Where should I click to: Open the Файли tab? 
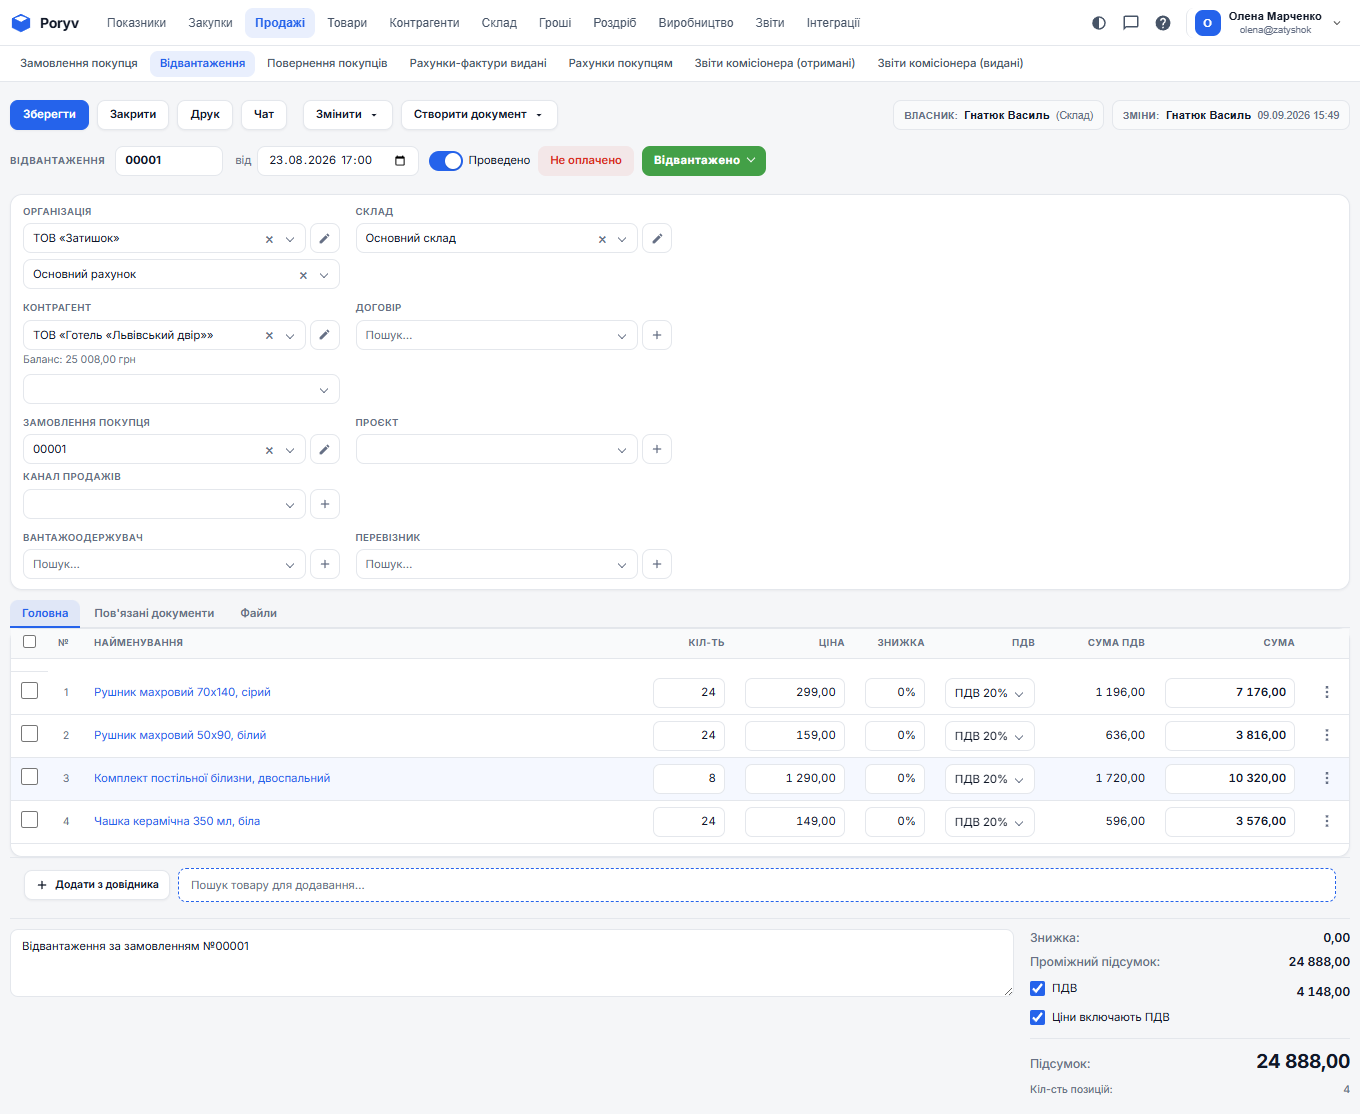pos(258,613)
